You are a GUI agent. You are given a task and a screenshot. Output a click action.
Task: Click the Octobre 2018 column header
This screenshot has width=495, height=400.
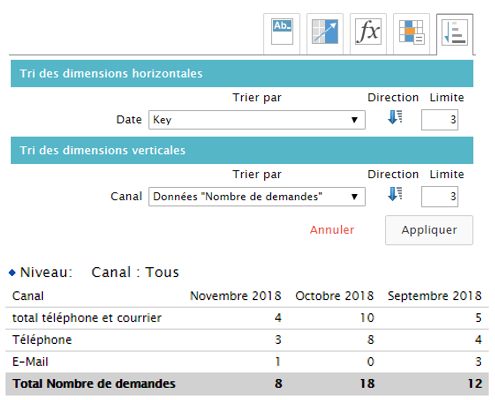(334, 296)
